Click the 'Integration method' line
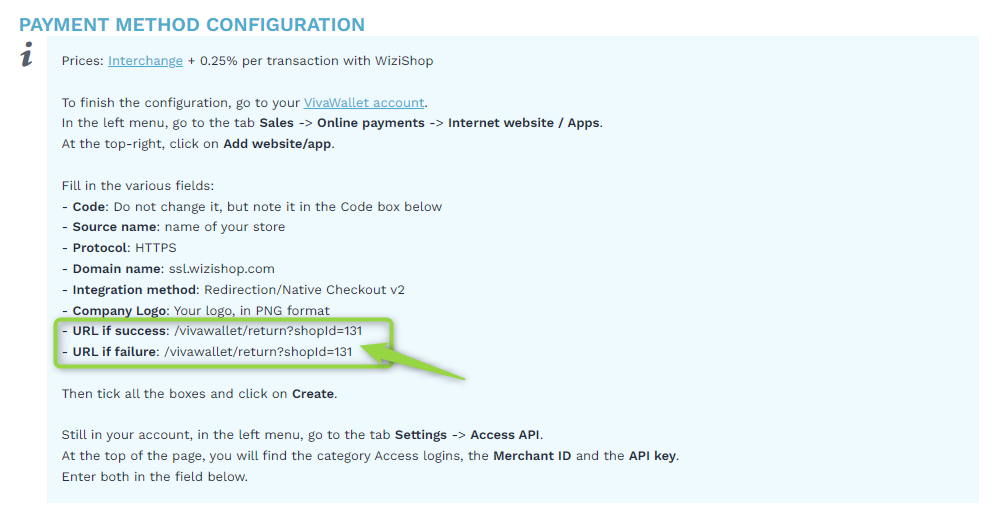 click(x=233, y=290)
